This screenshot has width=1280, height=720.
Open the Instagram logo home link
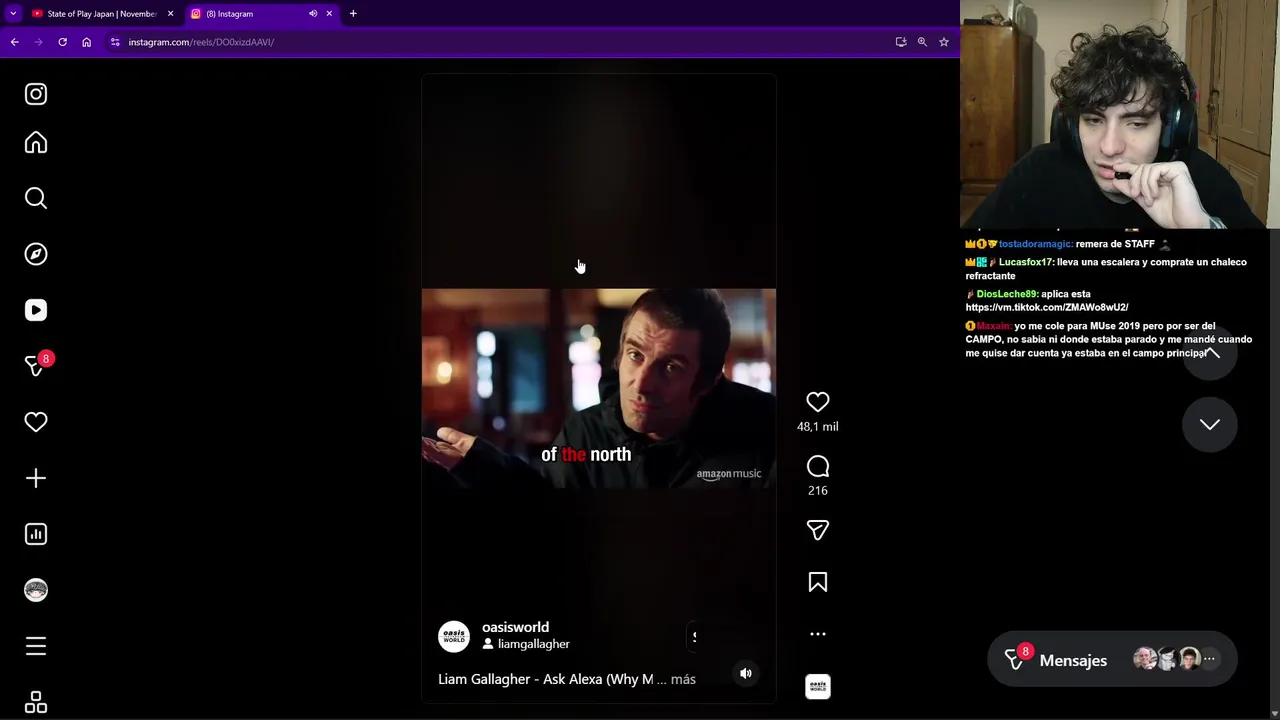(36, 94)
